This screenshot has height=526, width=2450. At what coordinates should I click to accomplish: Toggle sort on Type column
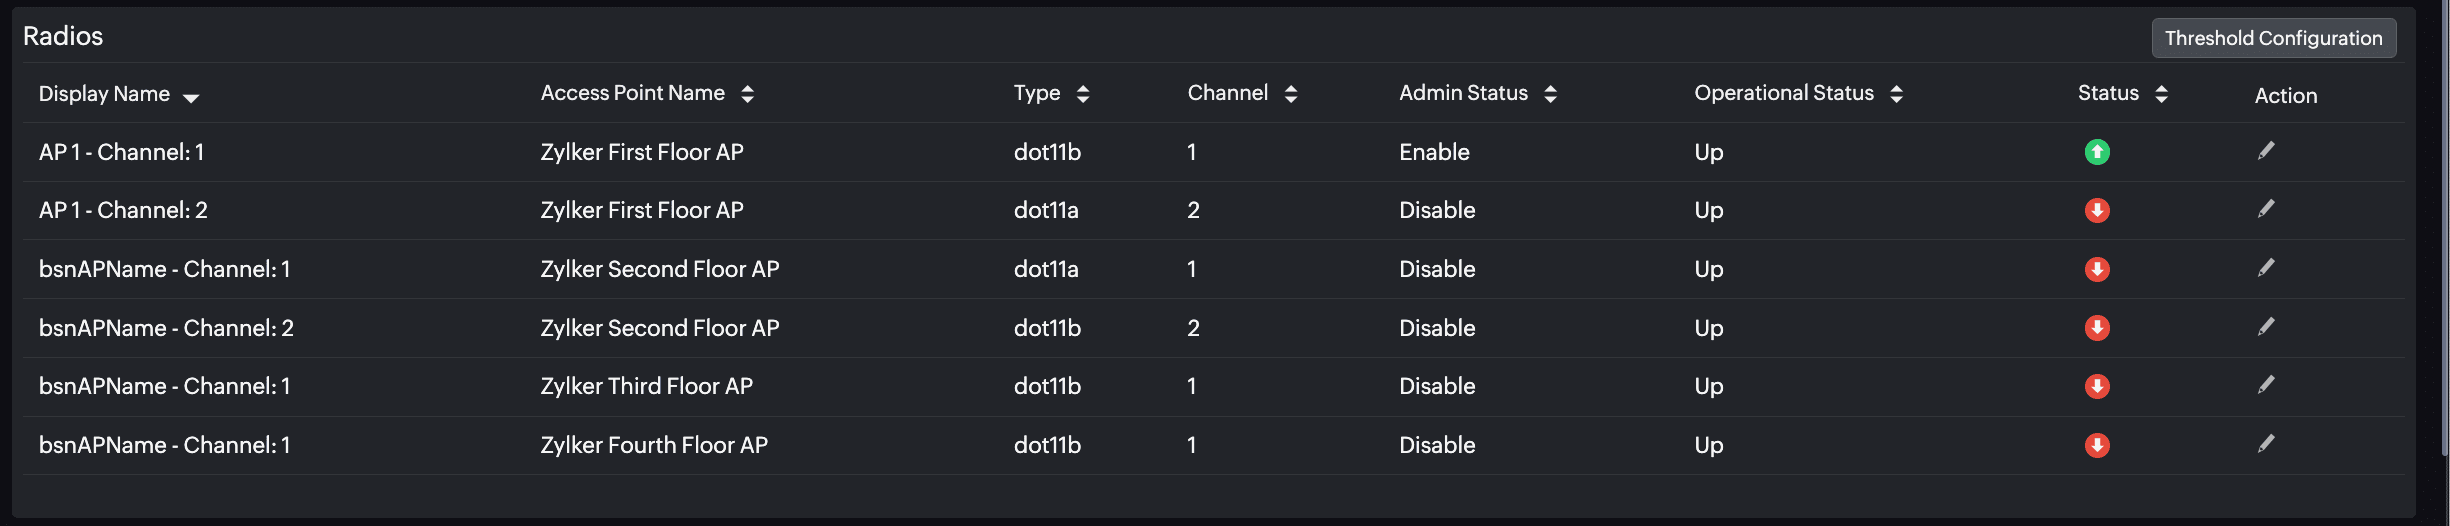point(1082,94)
